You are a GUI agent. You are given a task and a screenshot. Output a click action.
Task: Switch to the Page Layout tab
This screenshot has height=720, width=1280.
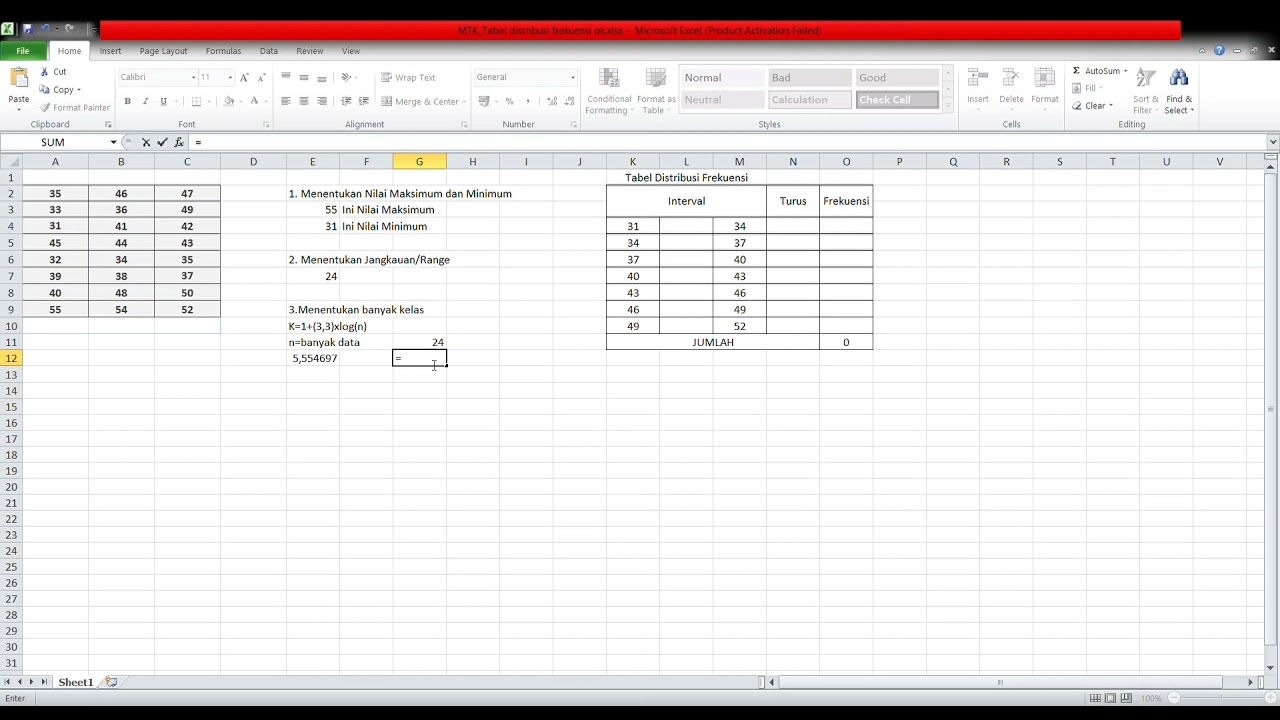pos(163,51)
